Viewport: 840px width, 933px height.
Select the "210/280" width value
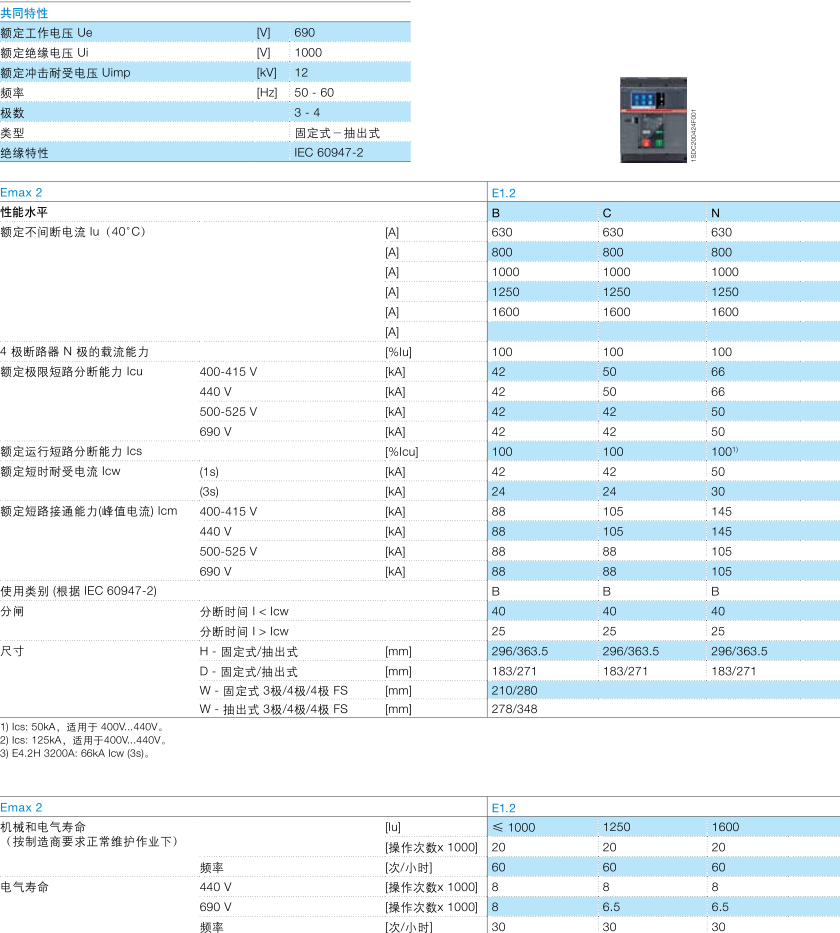pos(515,690)
